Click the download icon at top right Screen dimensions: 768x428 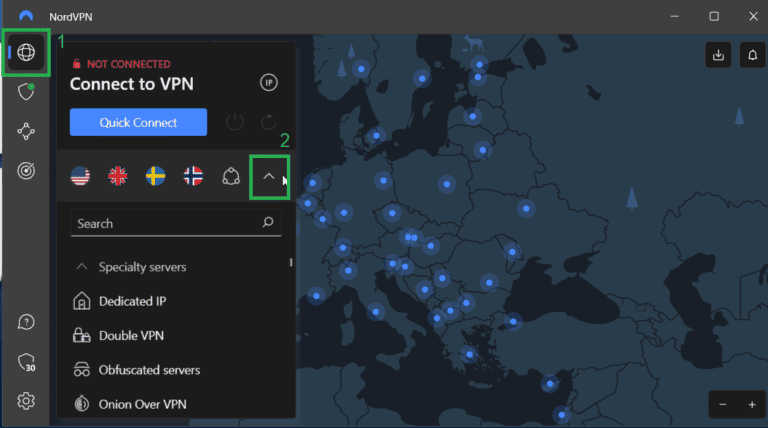(x=718, y=56)
